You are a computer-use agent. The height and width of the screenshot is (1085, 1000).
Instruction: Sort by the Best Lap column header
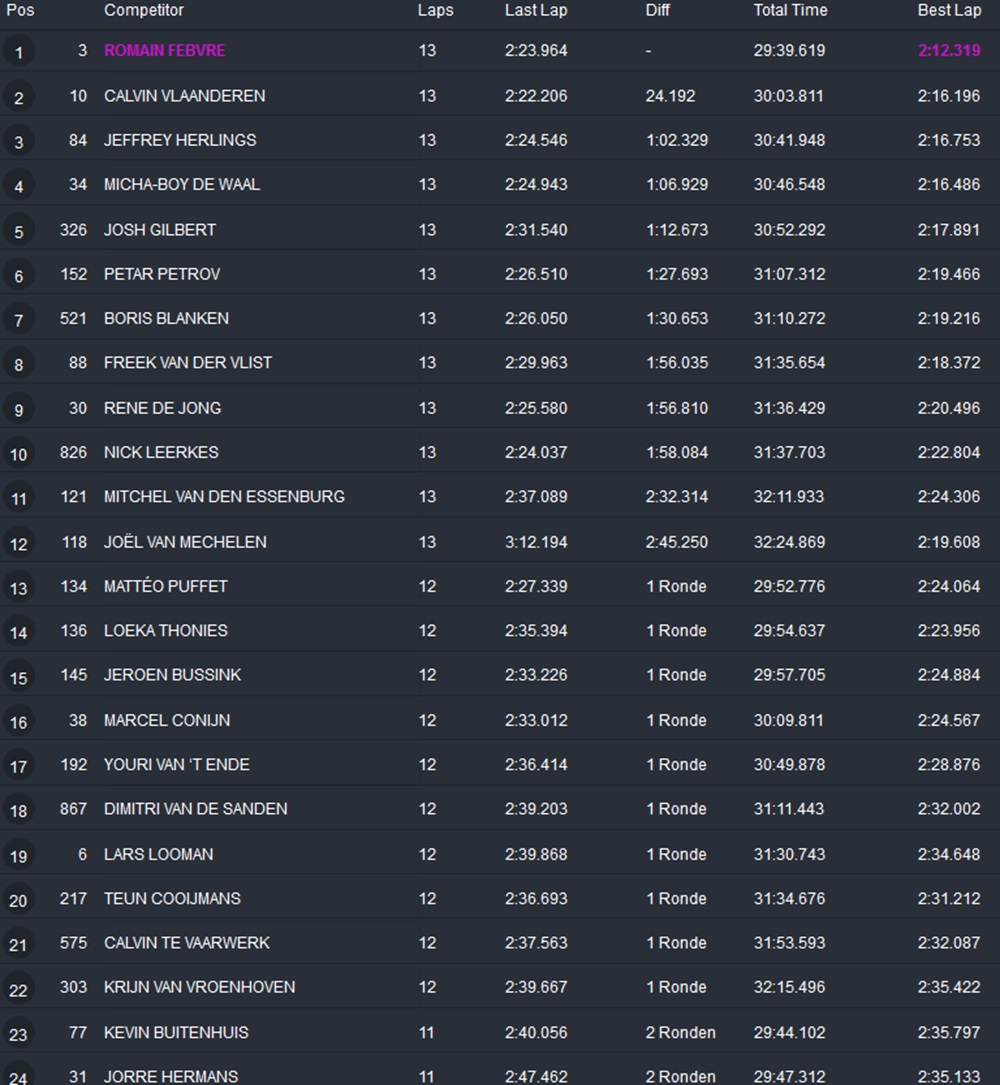949,11
